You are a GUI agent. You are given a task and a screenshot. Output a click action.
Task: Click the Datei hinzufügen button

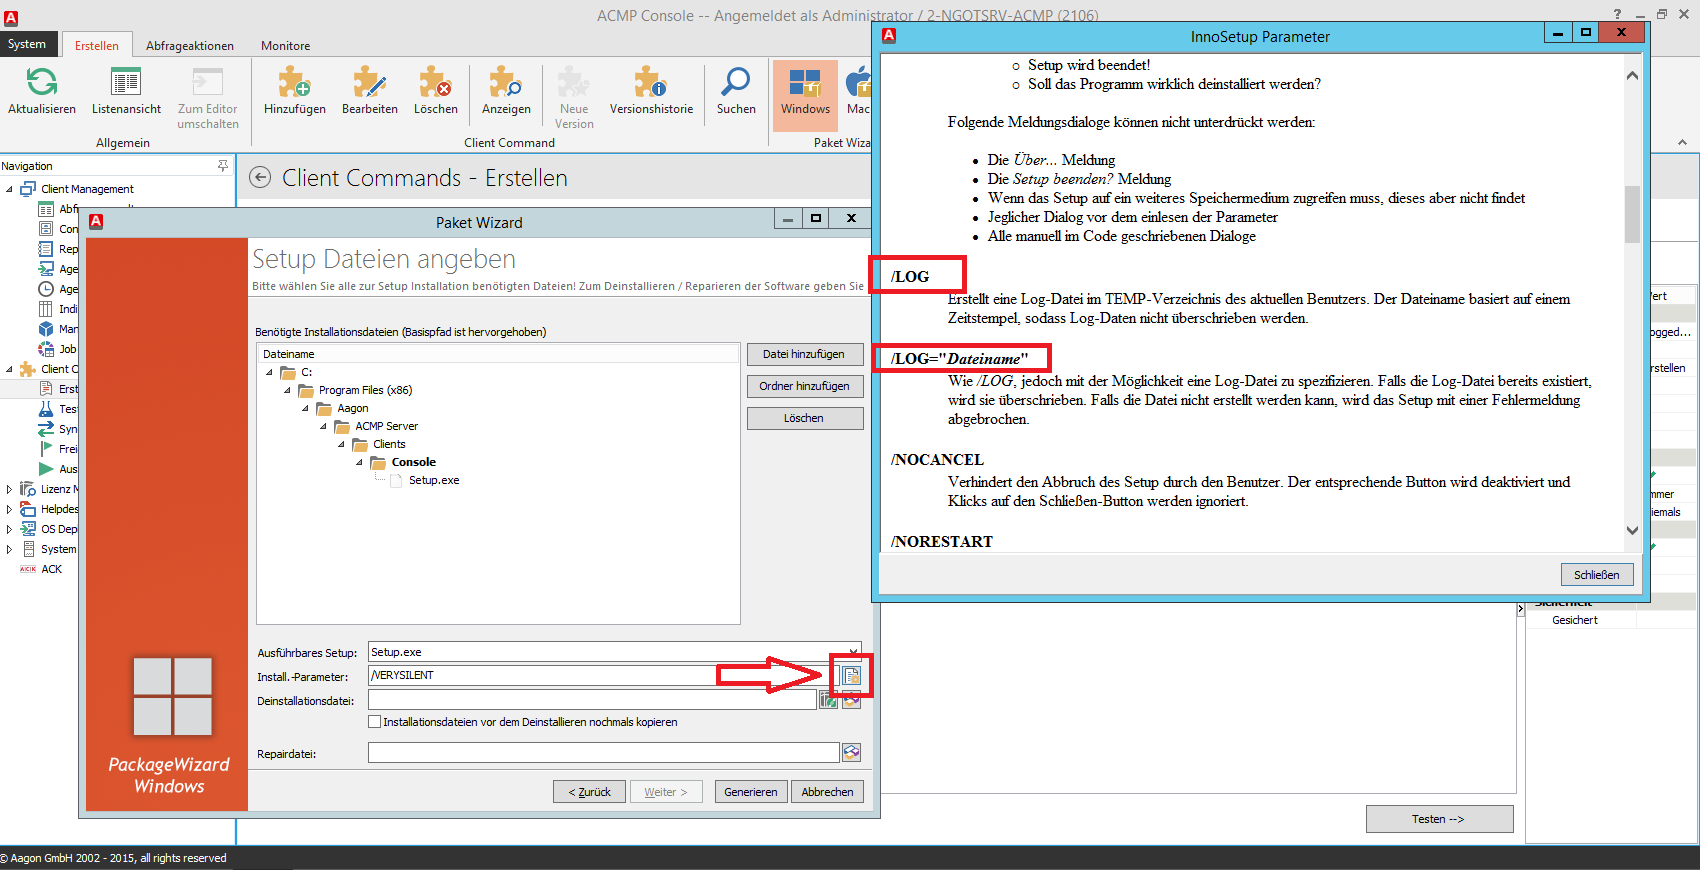click(x=804, y=354)
